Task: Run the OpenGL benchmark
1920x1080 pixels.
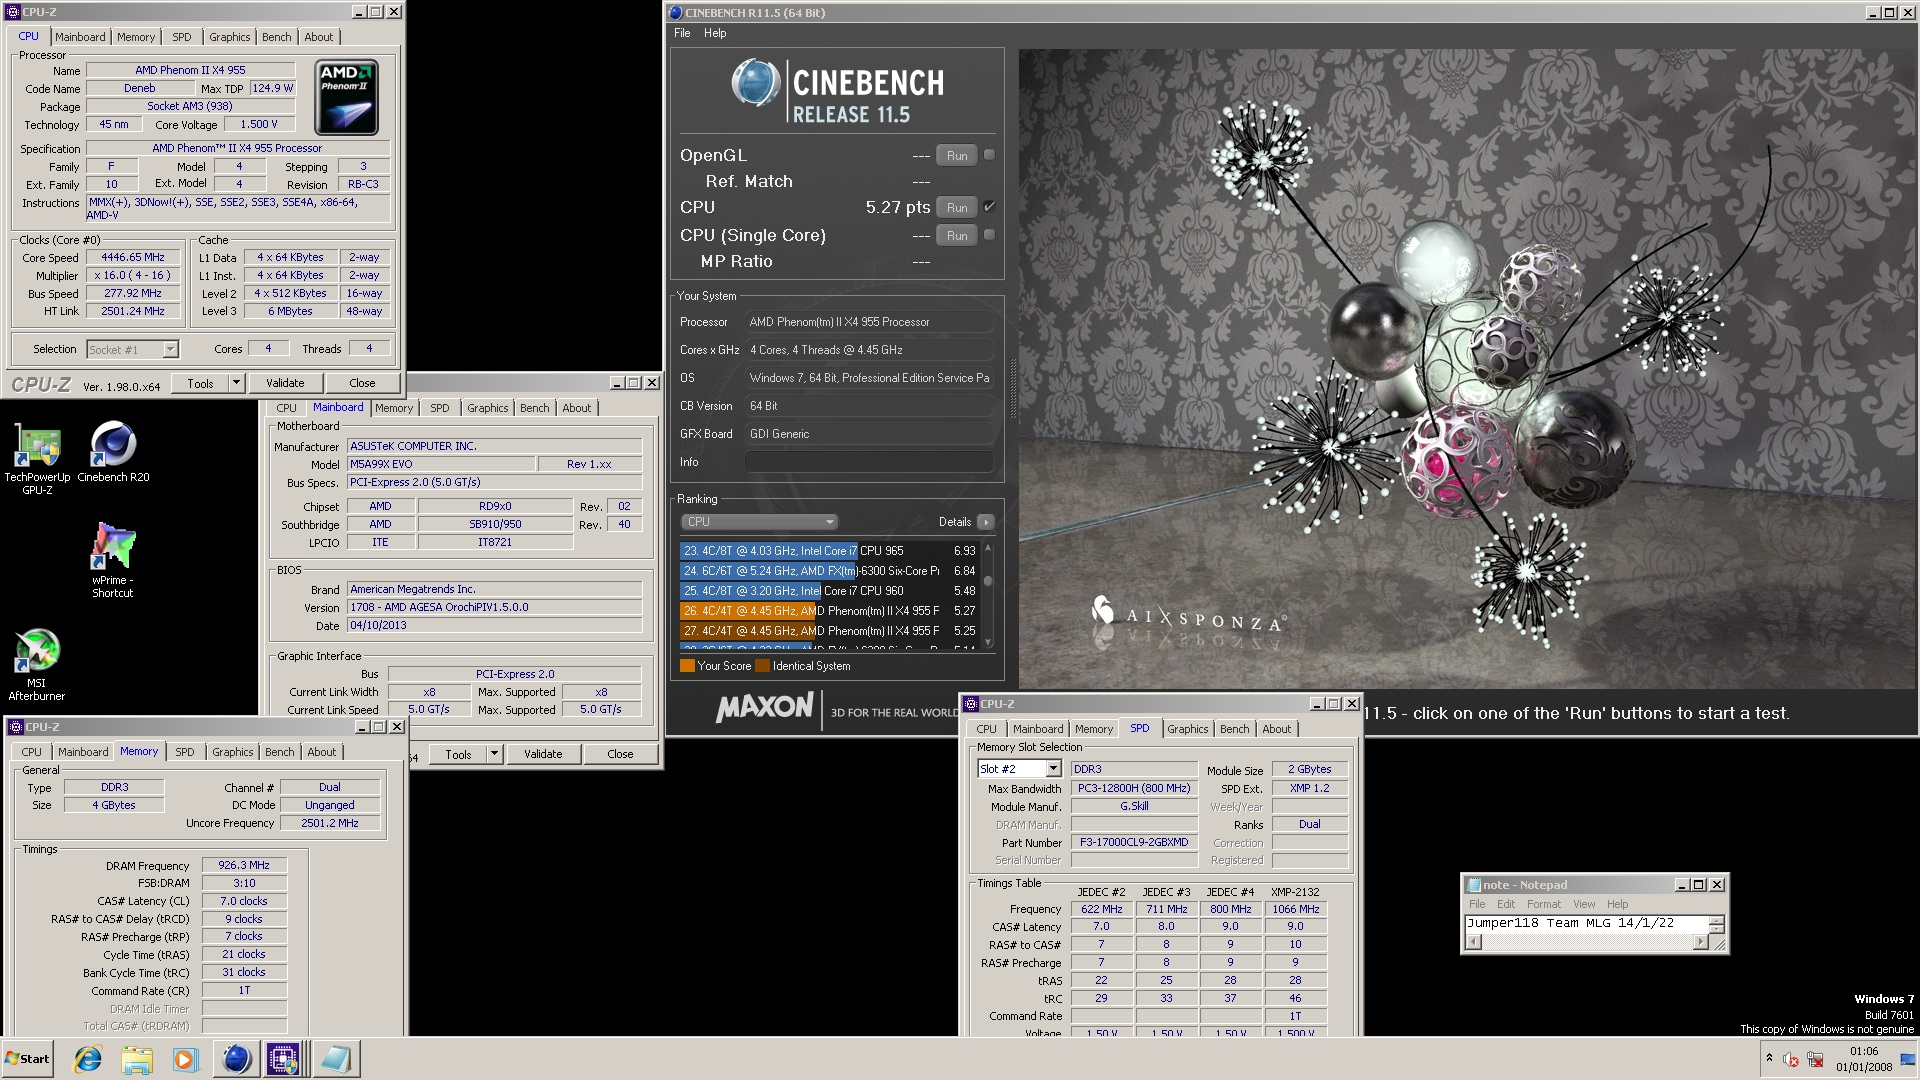Action: [x=957, y=155]
